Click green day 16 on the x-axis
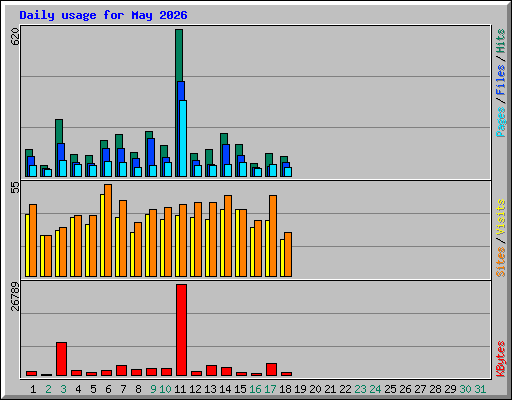Screen dimensions: 512x400 255,389
